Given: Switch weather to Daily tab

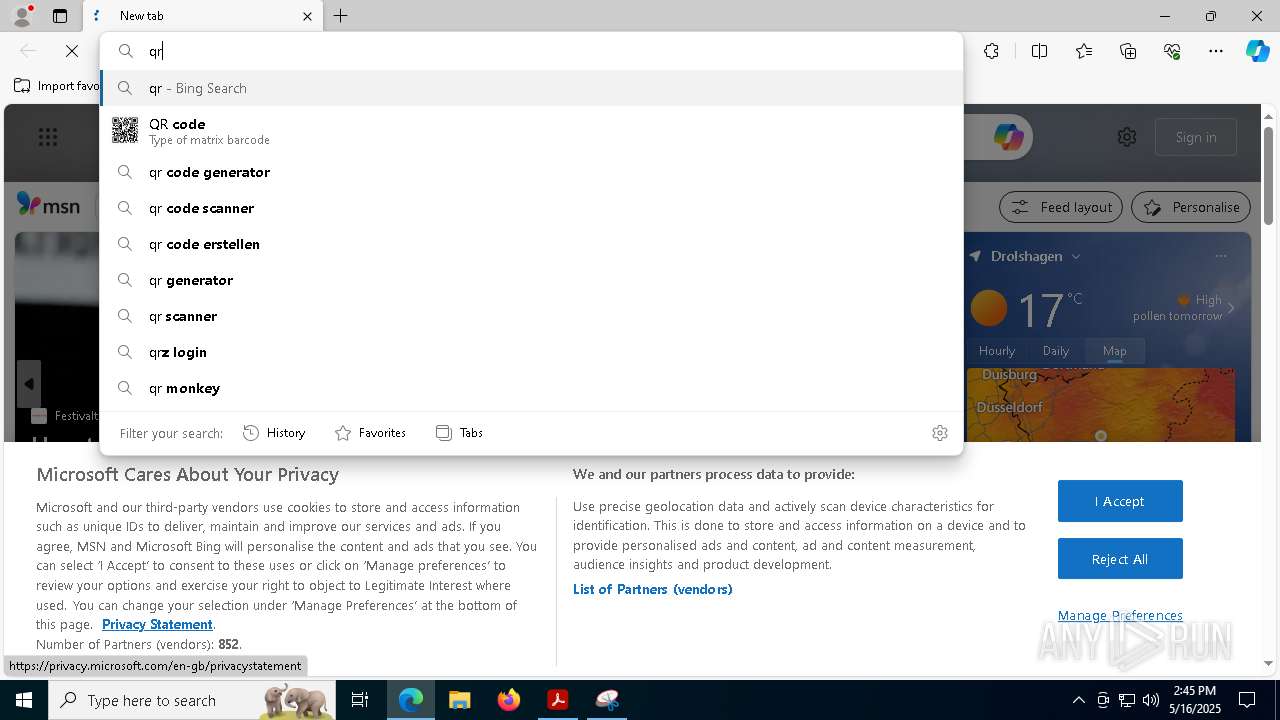Looking at the screenshot, I should [x=1056, y=351].
